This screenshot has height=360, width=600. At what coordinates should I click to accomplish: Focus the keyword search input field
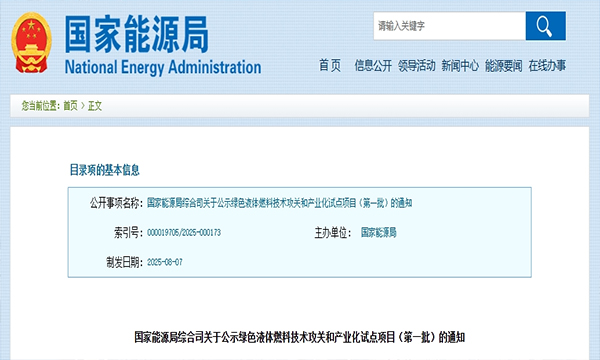(450, 26)
